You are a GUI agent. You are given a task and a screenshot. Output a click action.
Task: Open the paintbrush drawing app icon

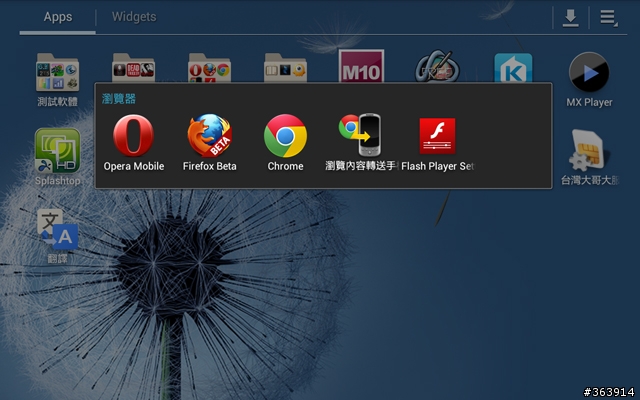(437, 67)
